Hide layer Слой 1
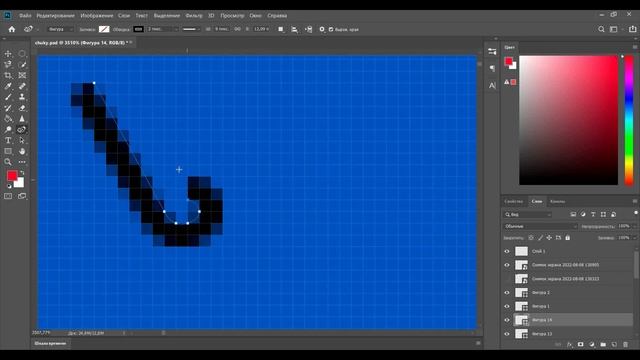 (507, 251)
